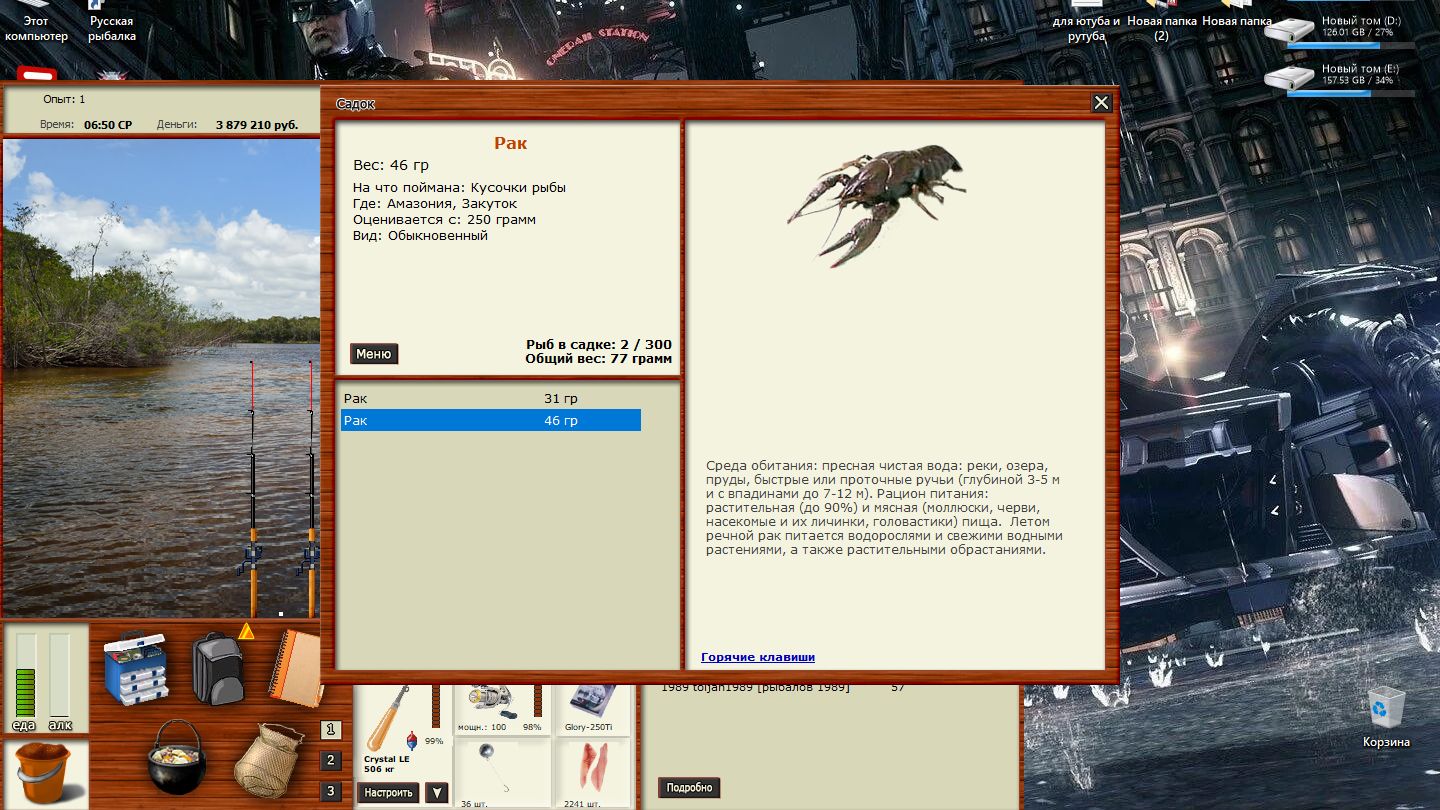Click the D: drive usage bar
The width and height of the screenshot is (1440, 810).
1351,46
